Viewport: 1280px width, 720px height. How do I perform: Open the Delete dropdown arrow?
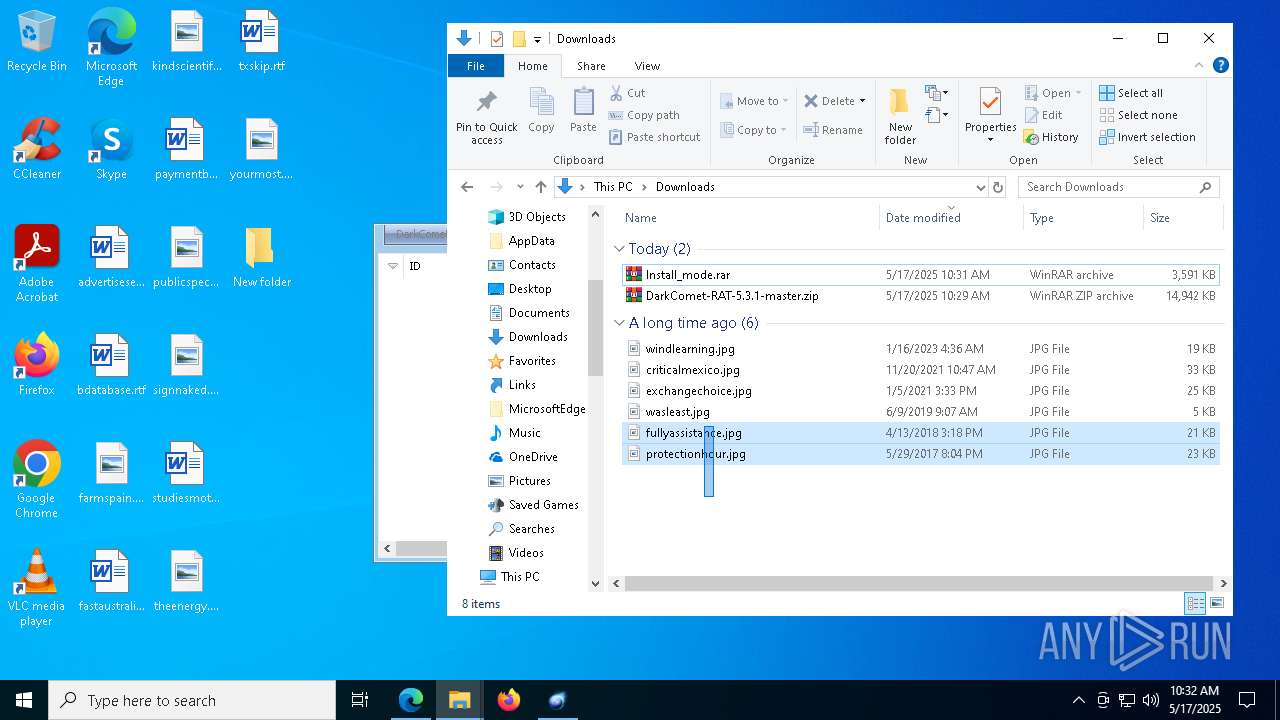pyautogui.click(x=862, y=101)
